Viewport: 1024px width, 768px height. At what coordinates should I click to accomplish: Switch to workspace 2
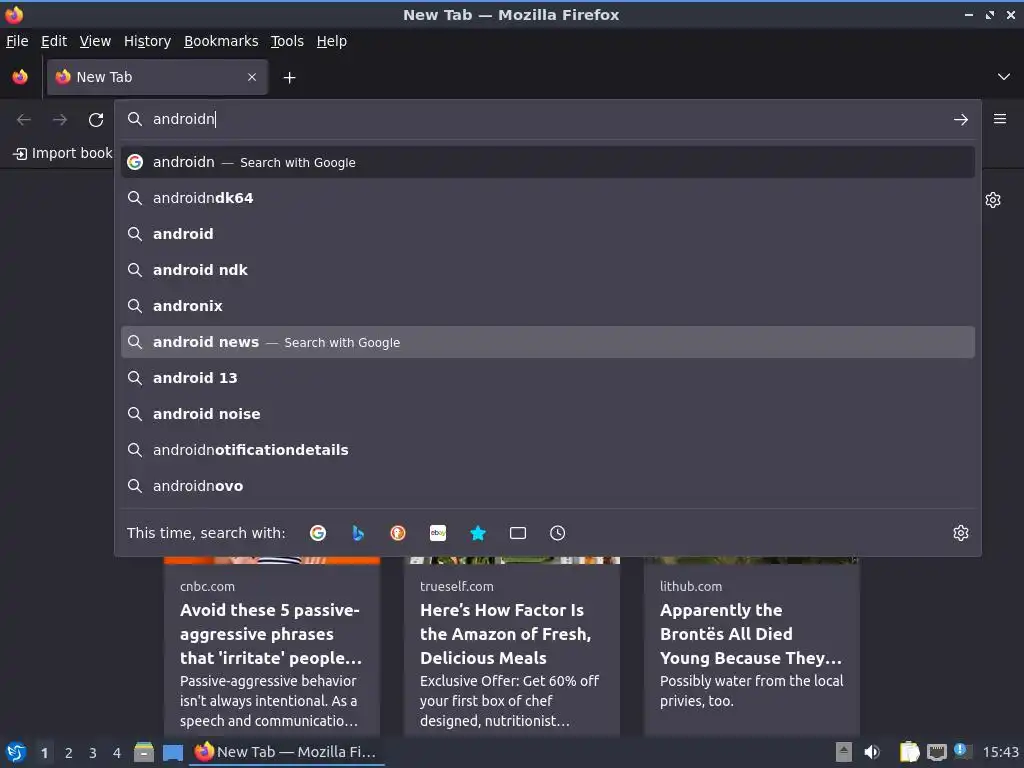[x=69, y=753]
